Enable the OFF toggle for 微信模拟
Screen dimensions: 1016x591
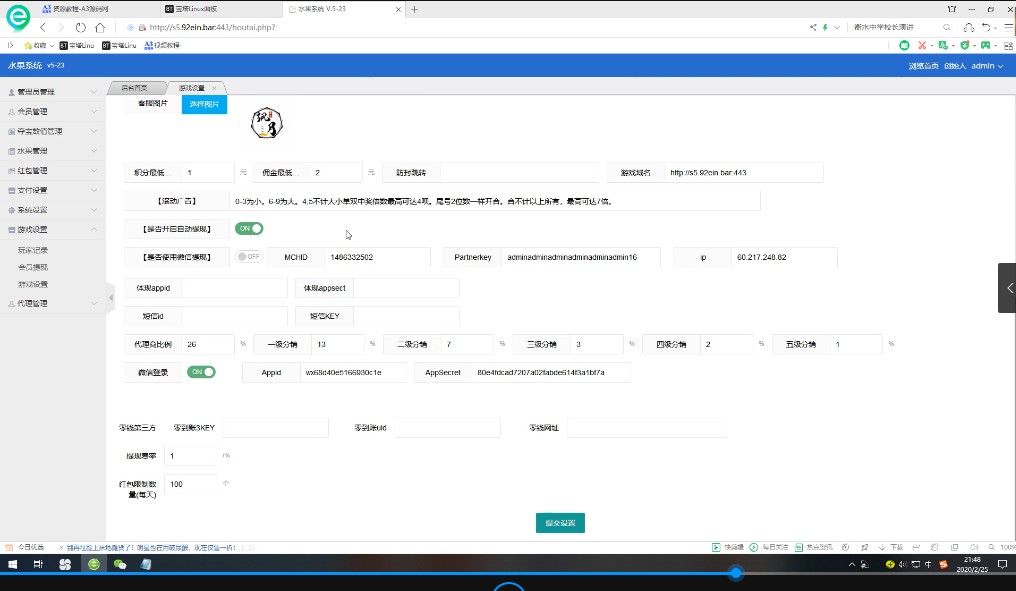tap(248, 256)
